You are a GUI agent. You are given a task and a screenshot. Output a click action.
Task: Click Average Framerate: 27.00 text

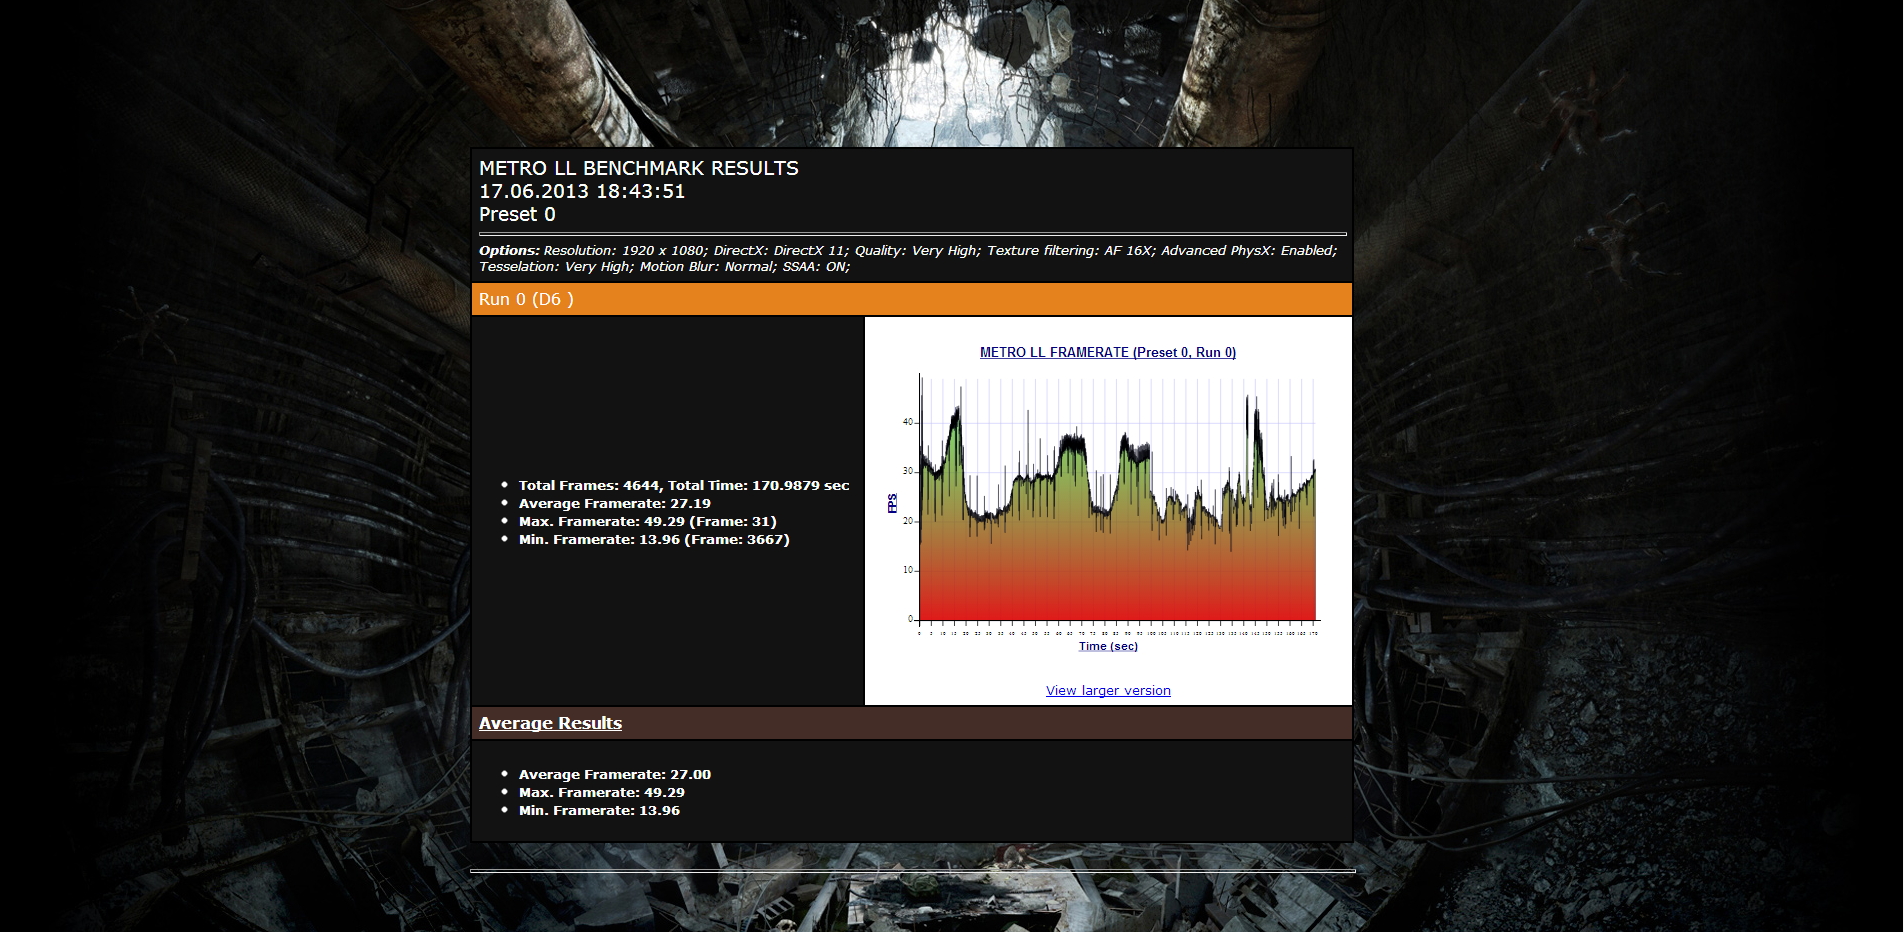pyautogui.click(x=615, y=774)
